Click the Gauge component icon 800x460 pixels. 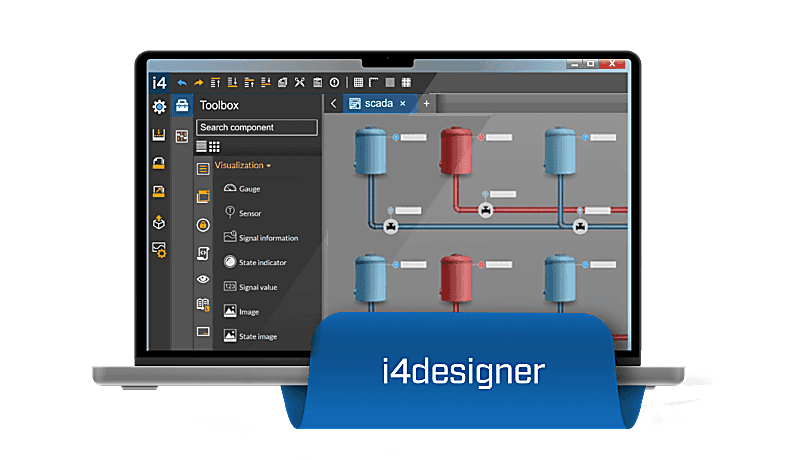coord(229,188)
